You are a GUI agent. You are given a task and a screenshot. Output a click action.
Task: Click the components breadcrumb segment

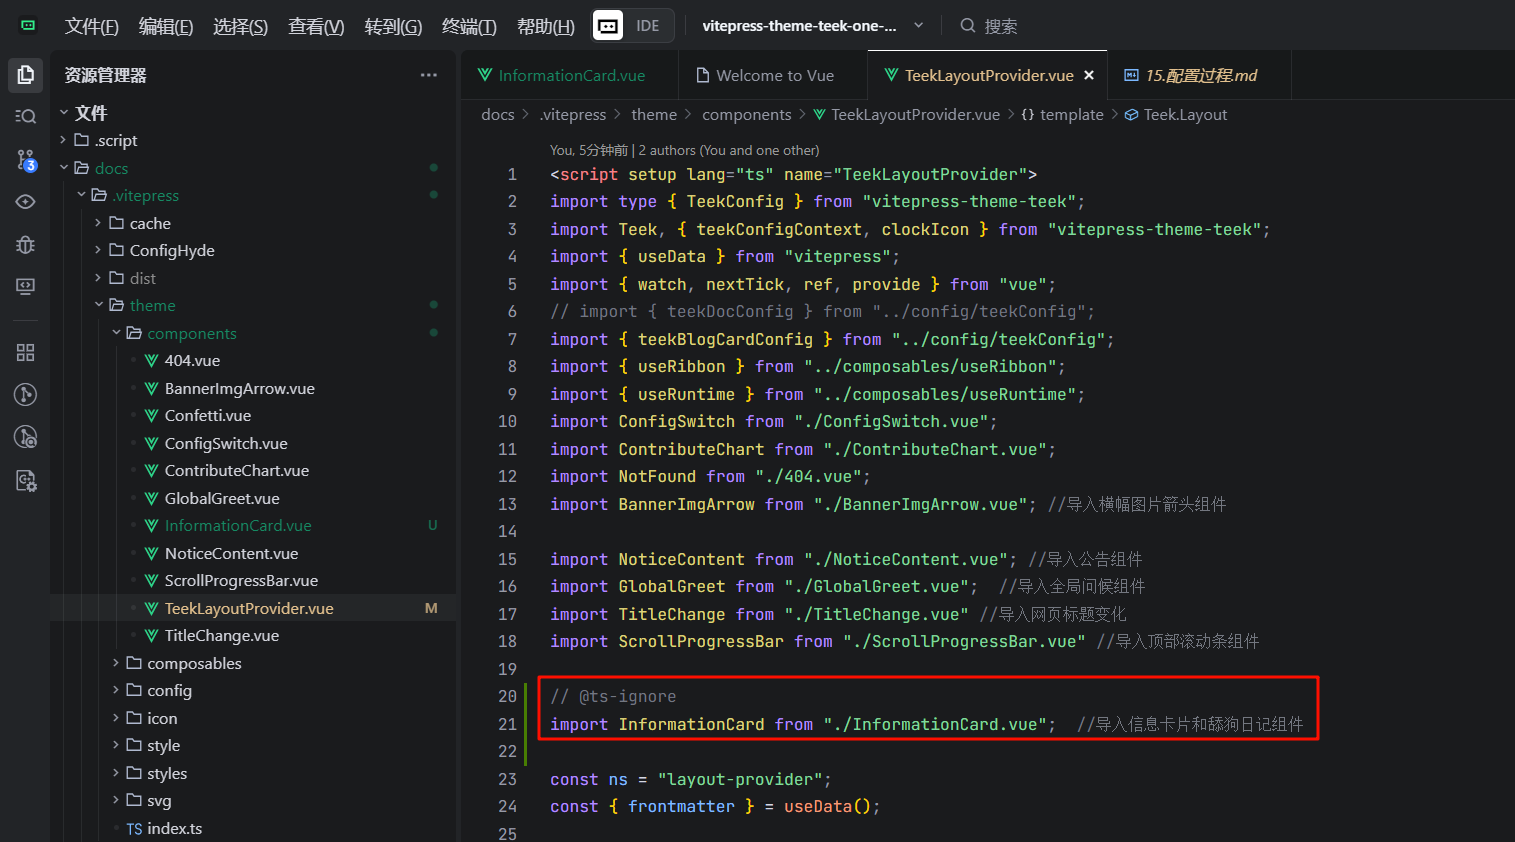pos(747,115)
